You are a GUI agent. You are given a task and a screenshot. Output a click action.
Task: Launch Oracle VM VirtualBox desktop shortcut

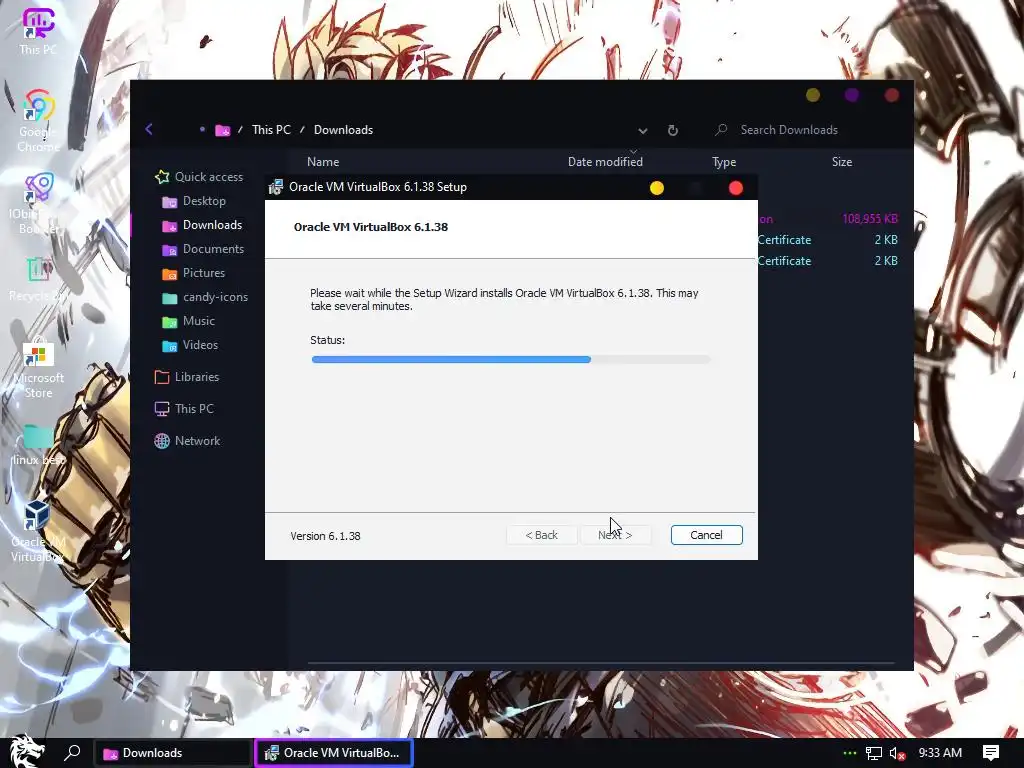[x=38, y=530]
